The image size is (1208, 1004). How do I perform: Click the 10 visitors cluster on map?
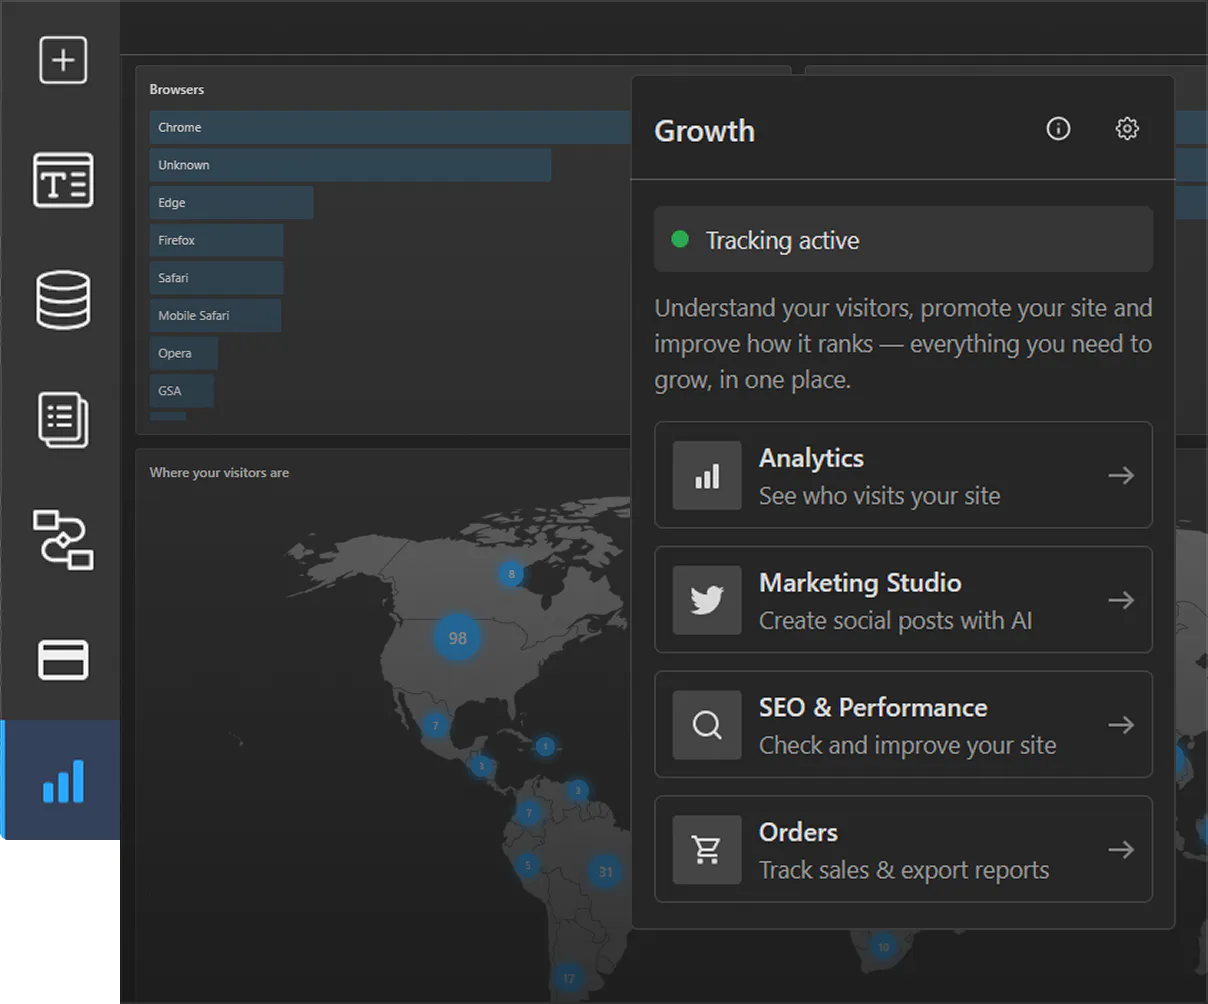click(883, 946)
